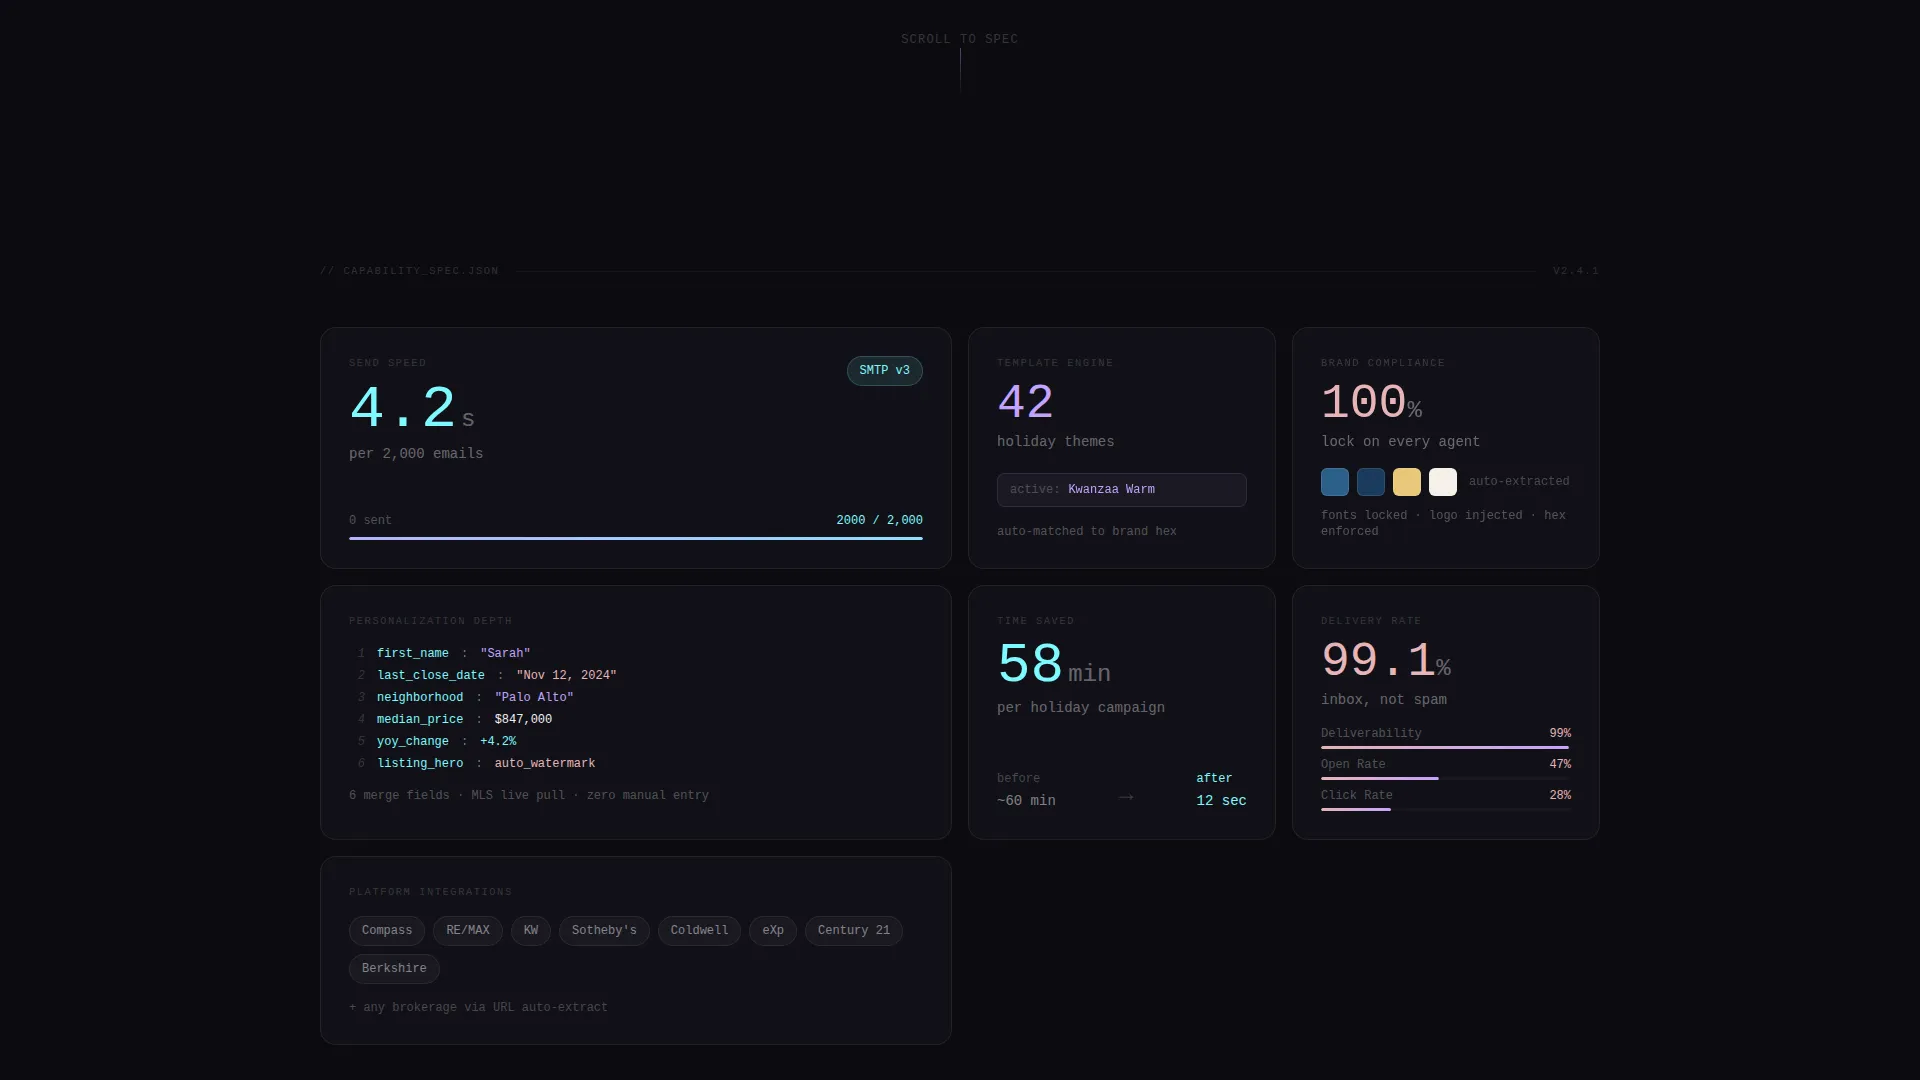Click the send progress bar
This screenshot has height=1080, width=1920.
coord(636,538)
